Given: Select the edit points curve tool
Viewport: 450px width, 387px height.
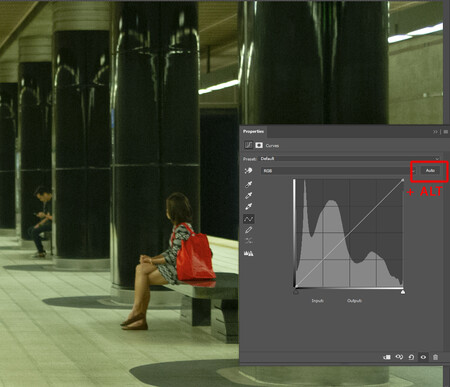Looking at the screenshot, I should tap(249, 219).
